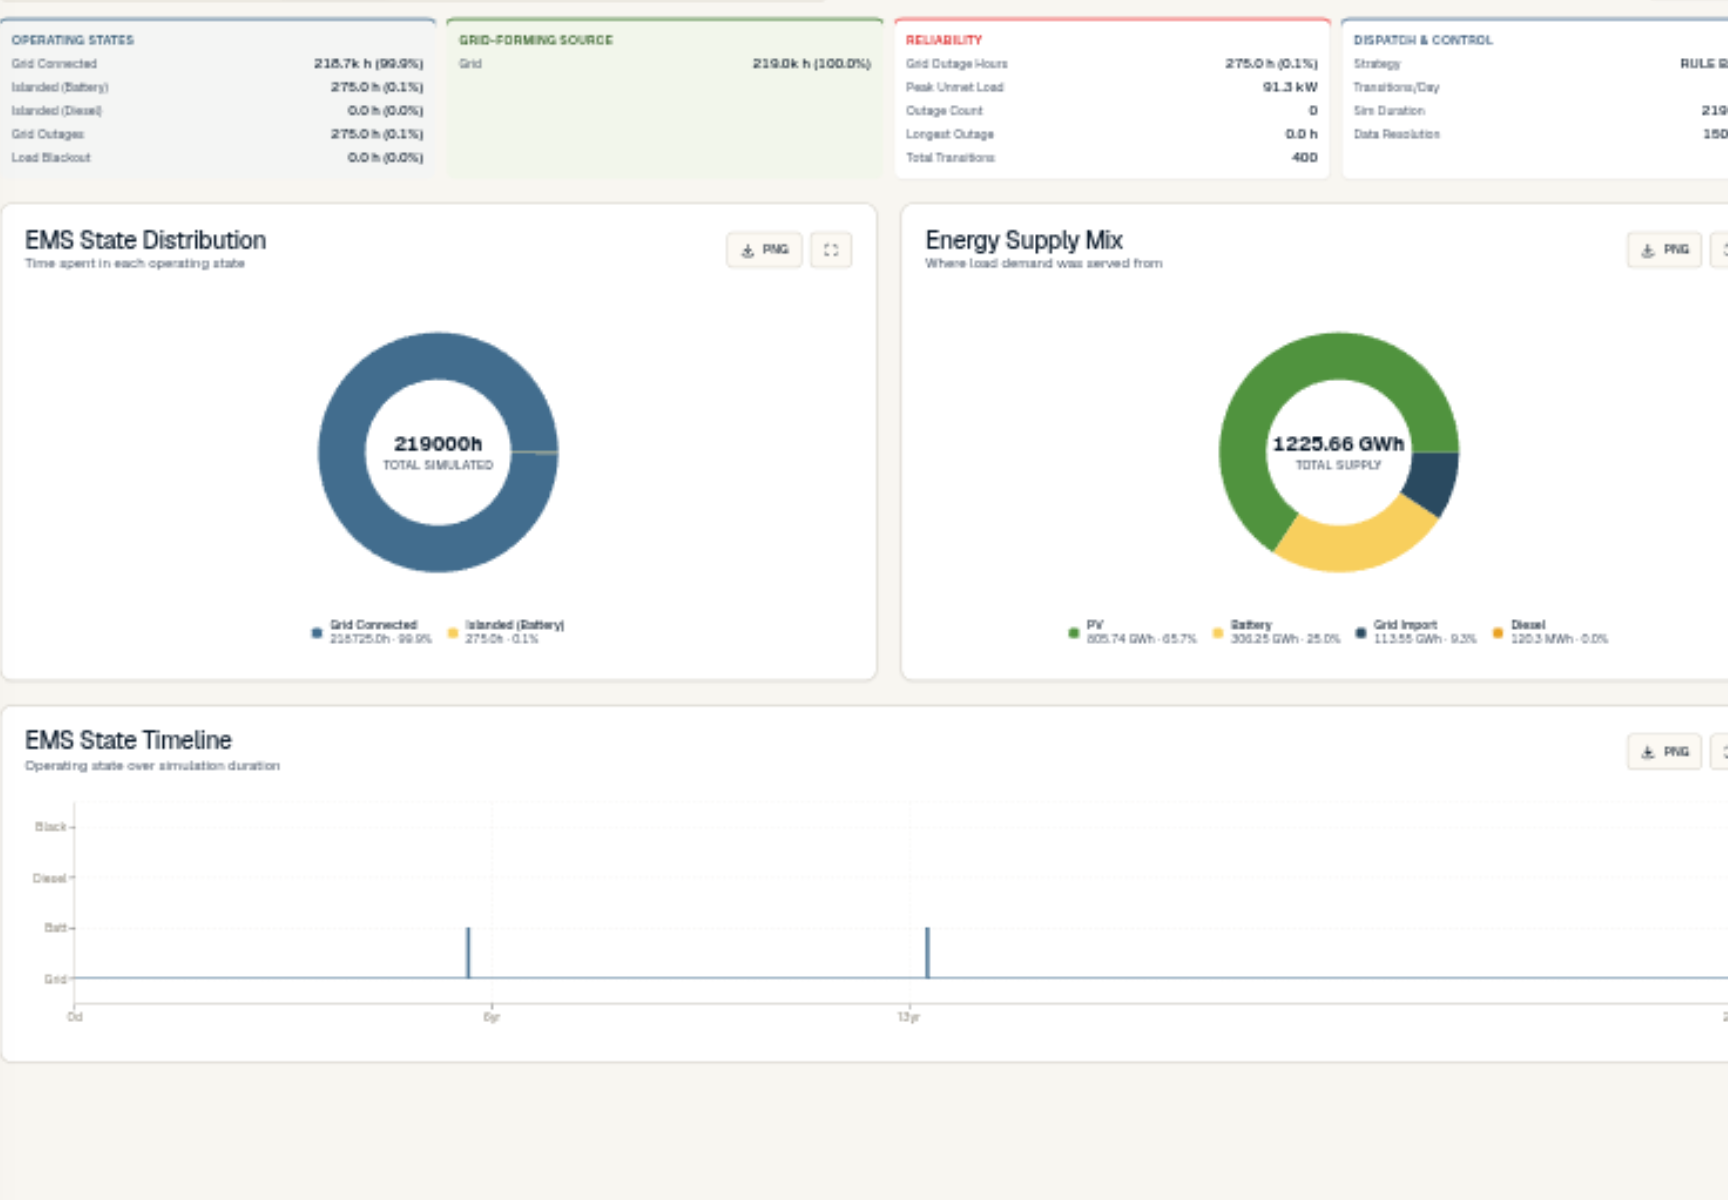Viewport: 1728px width, 1200px height.
Task: Click the 6yr tick label on timeline
Action: (491, 1017)
